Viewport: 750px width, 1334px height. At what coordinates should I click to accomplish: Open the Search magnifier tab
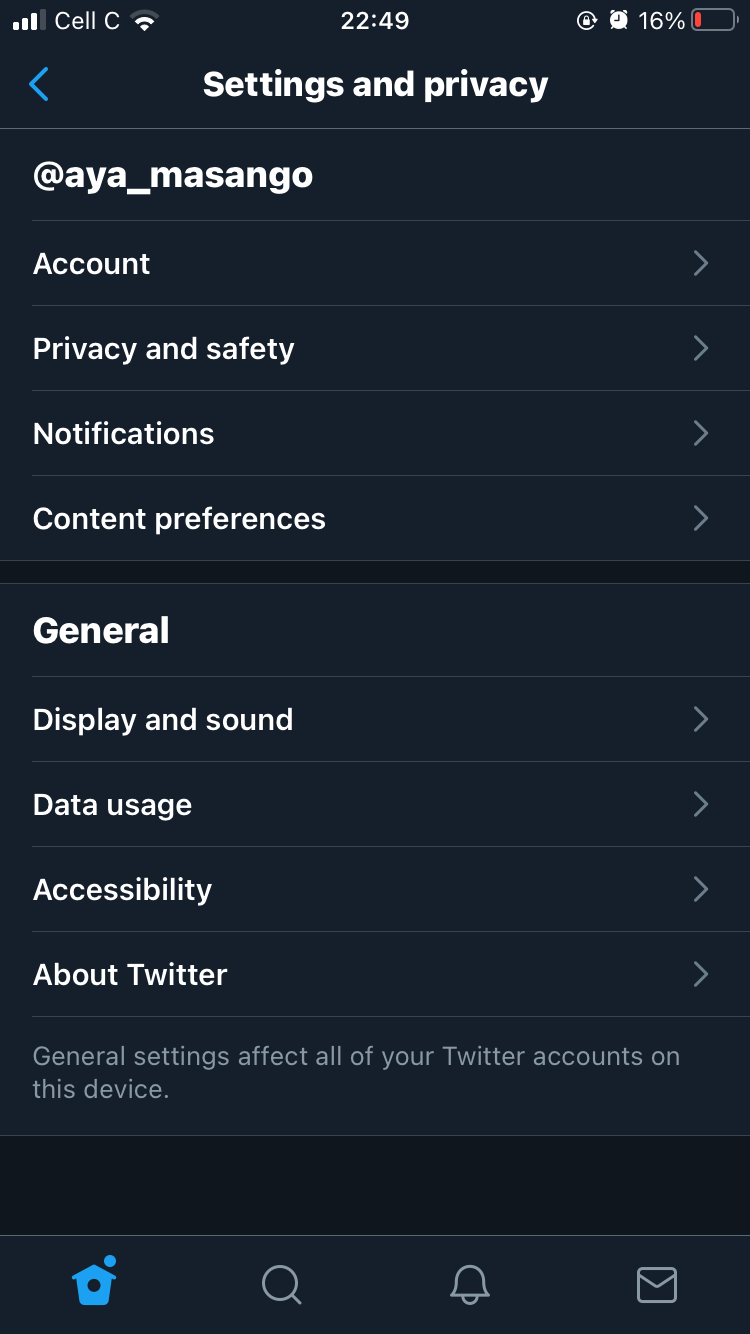click(281, 1284)
